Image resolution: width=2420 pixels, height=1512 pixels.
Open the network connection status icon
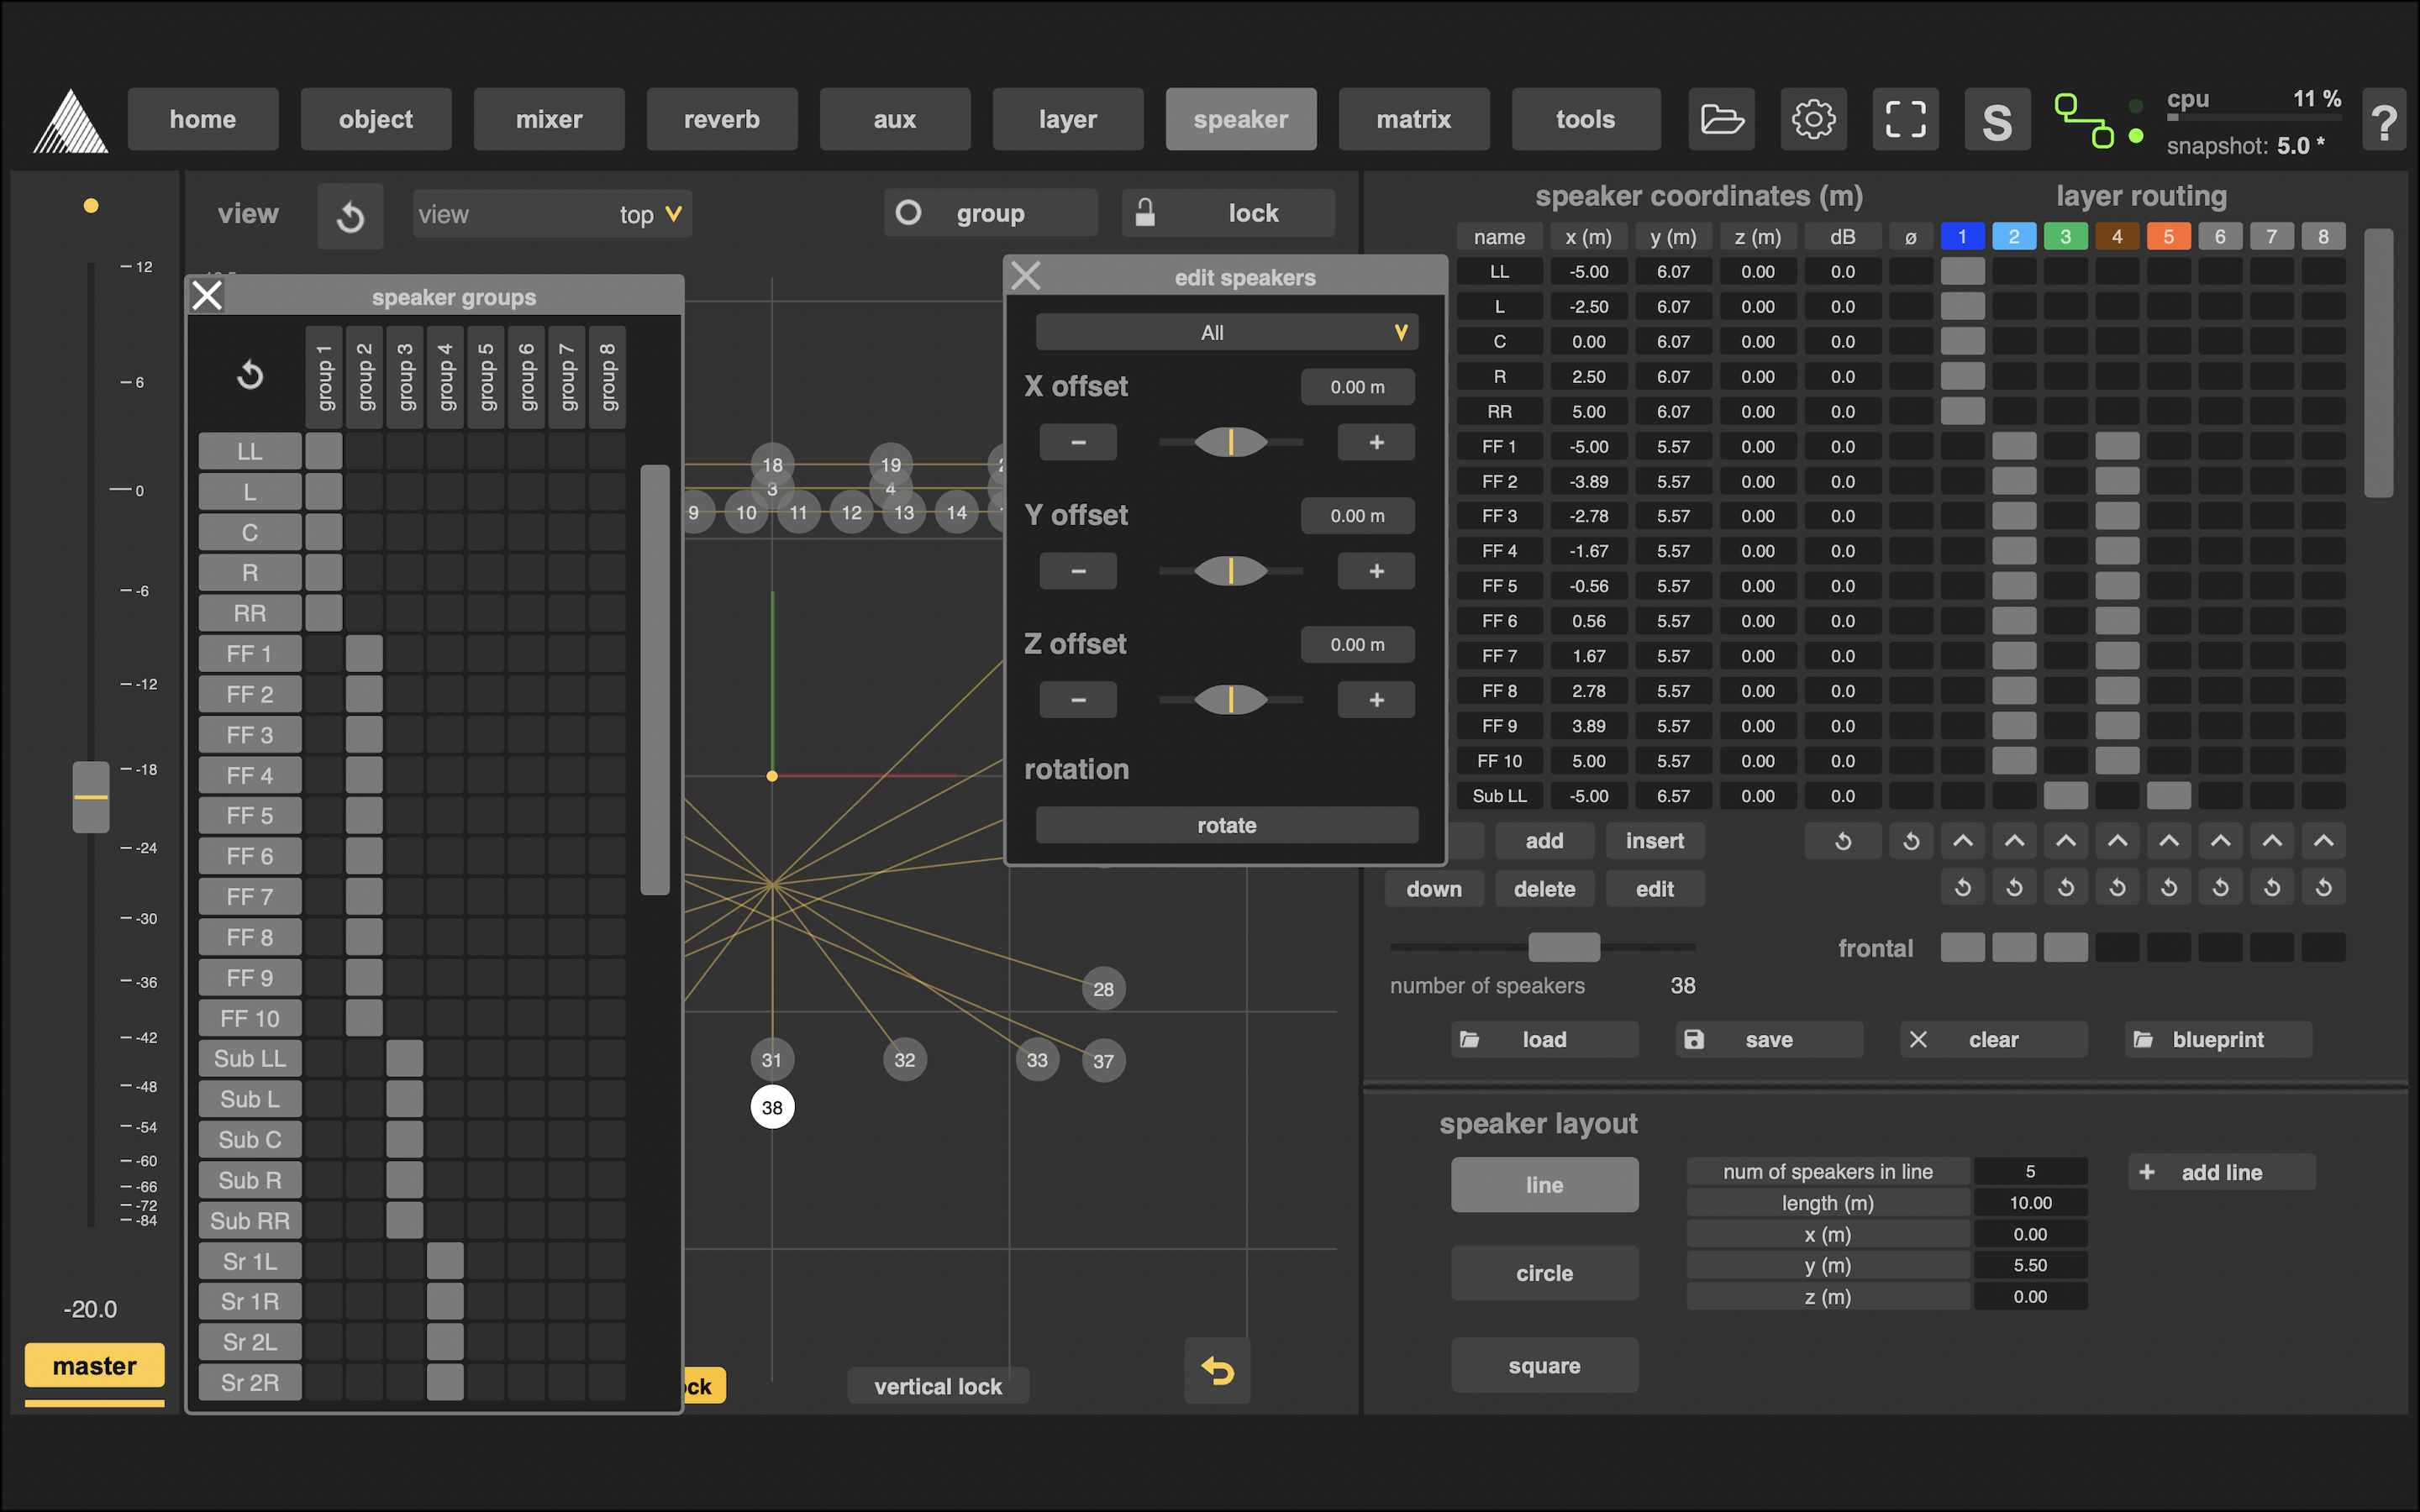click(2085, 120)
